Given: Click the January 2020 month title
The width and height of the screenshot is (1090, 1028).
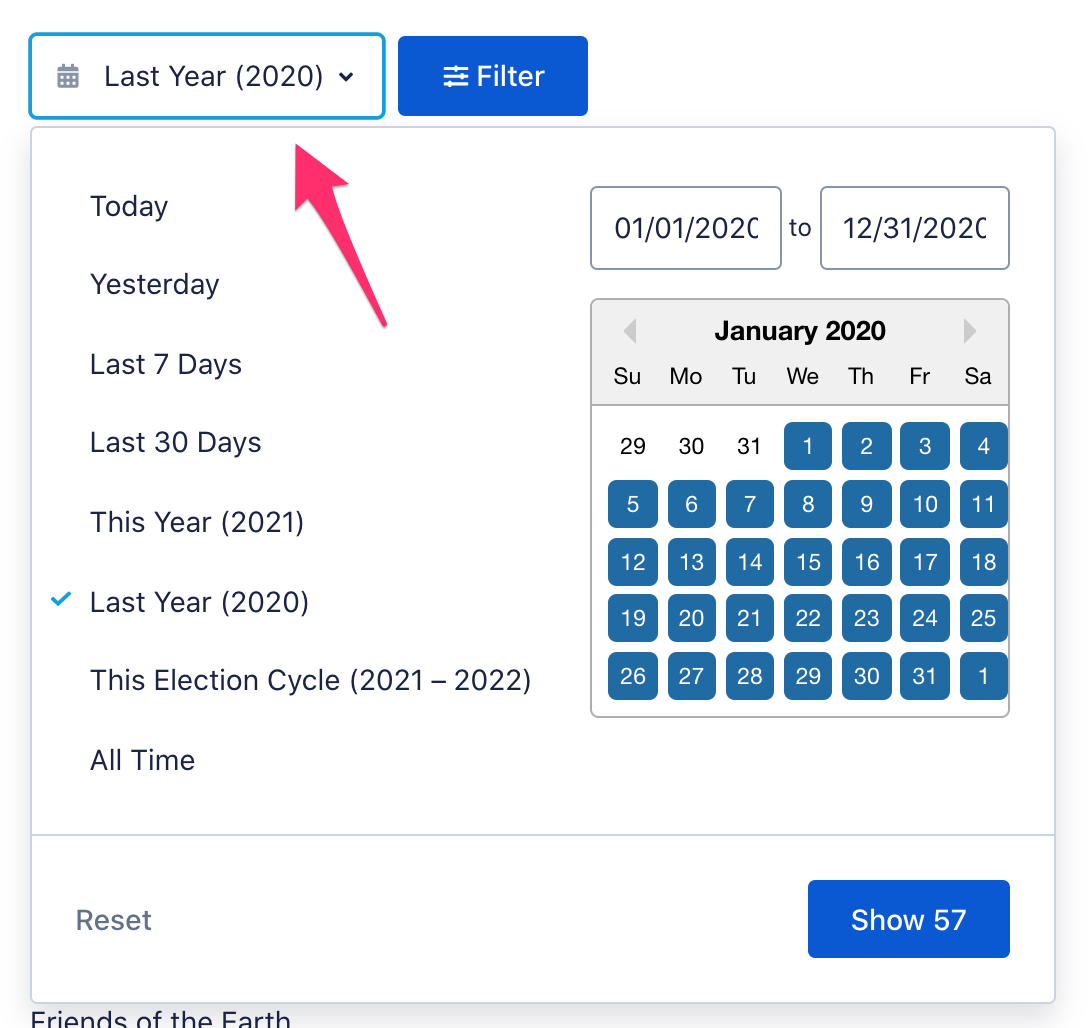Looking at the screenshot, I should (x=800, y=331).
